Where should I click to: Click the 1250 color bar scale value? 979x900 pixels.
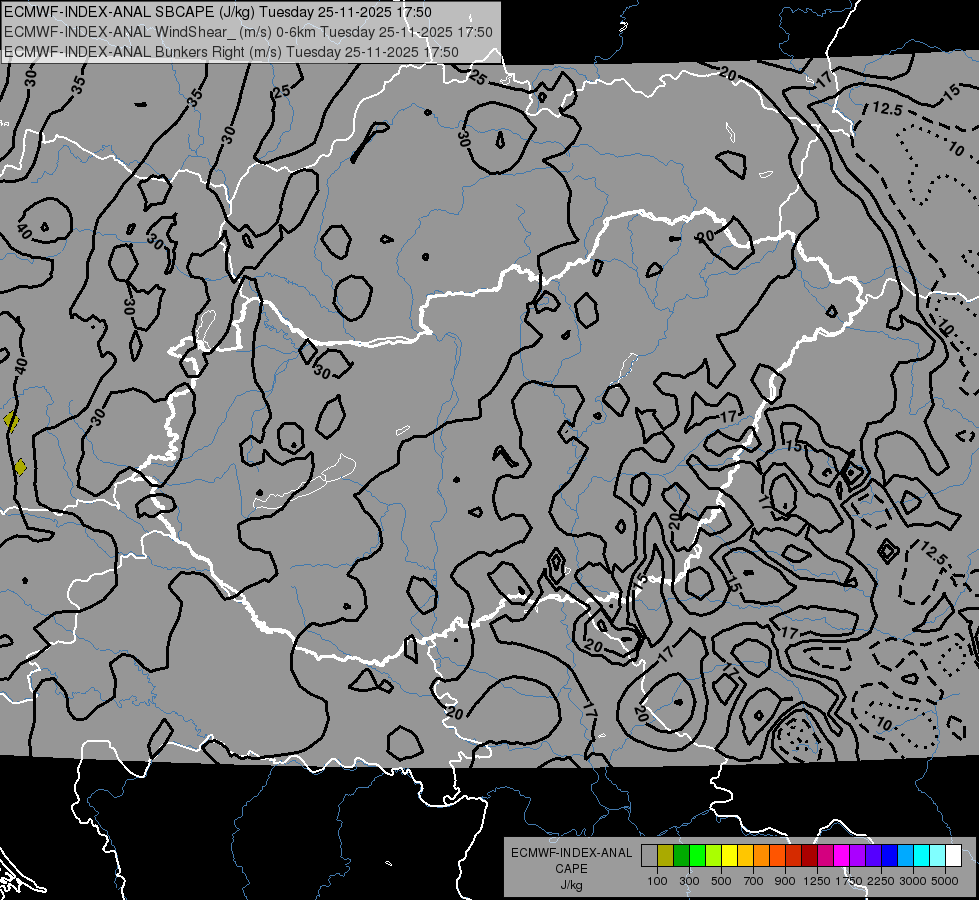click(x=817, y=881)
